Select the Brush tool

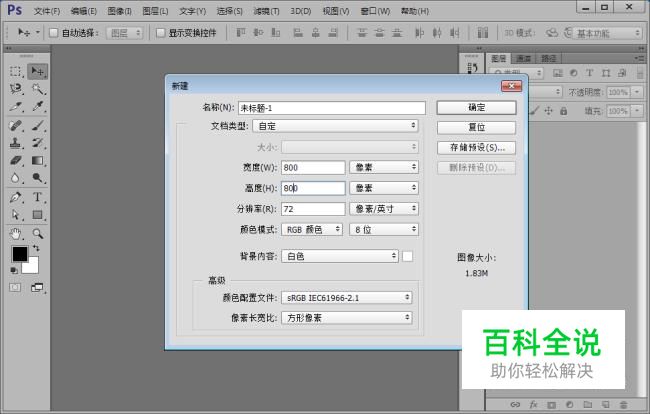click(x=37, y=125)
